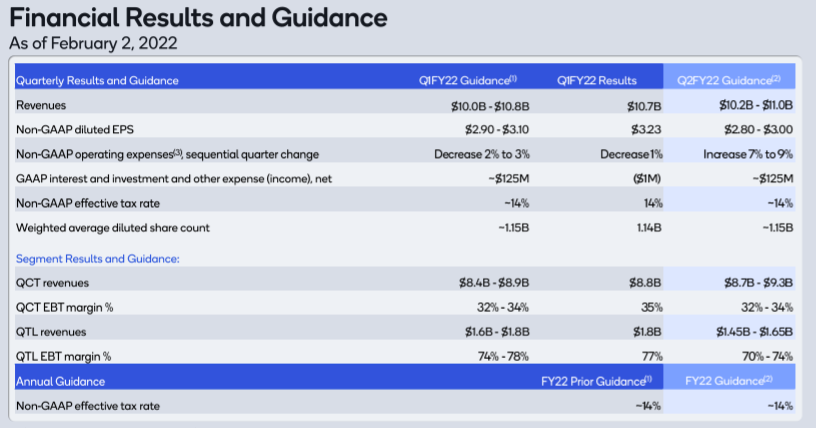The width and height of the screenshot is (816, 428).
Task: Select the Weighted average diluted share count label
Action: click(x=113, y=228)
